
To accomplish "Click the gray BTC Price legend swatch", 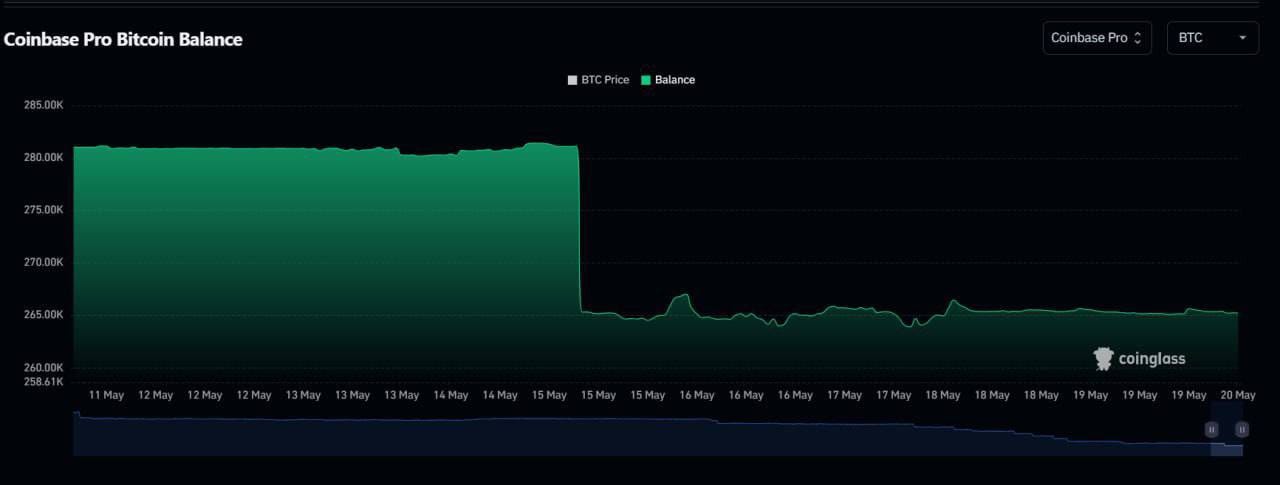I will (573, 80).
